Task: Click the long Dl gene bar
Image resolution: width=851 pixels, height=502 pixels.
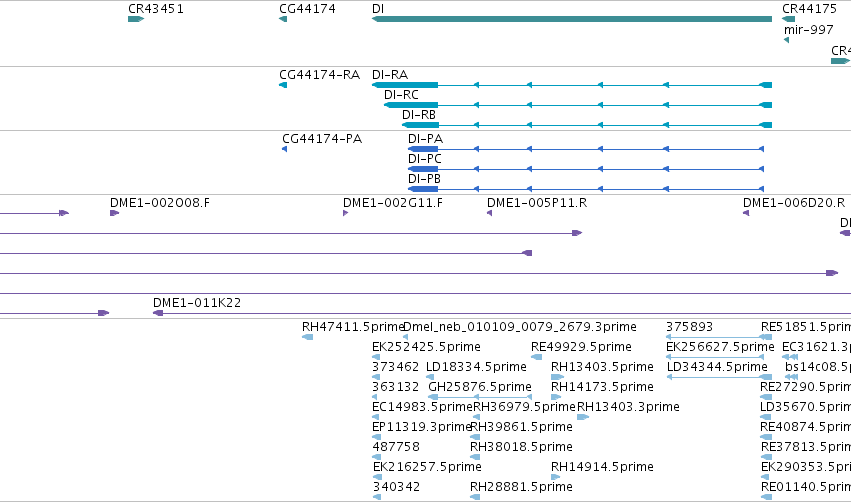Action: [572, 19]
